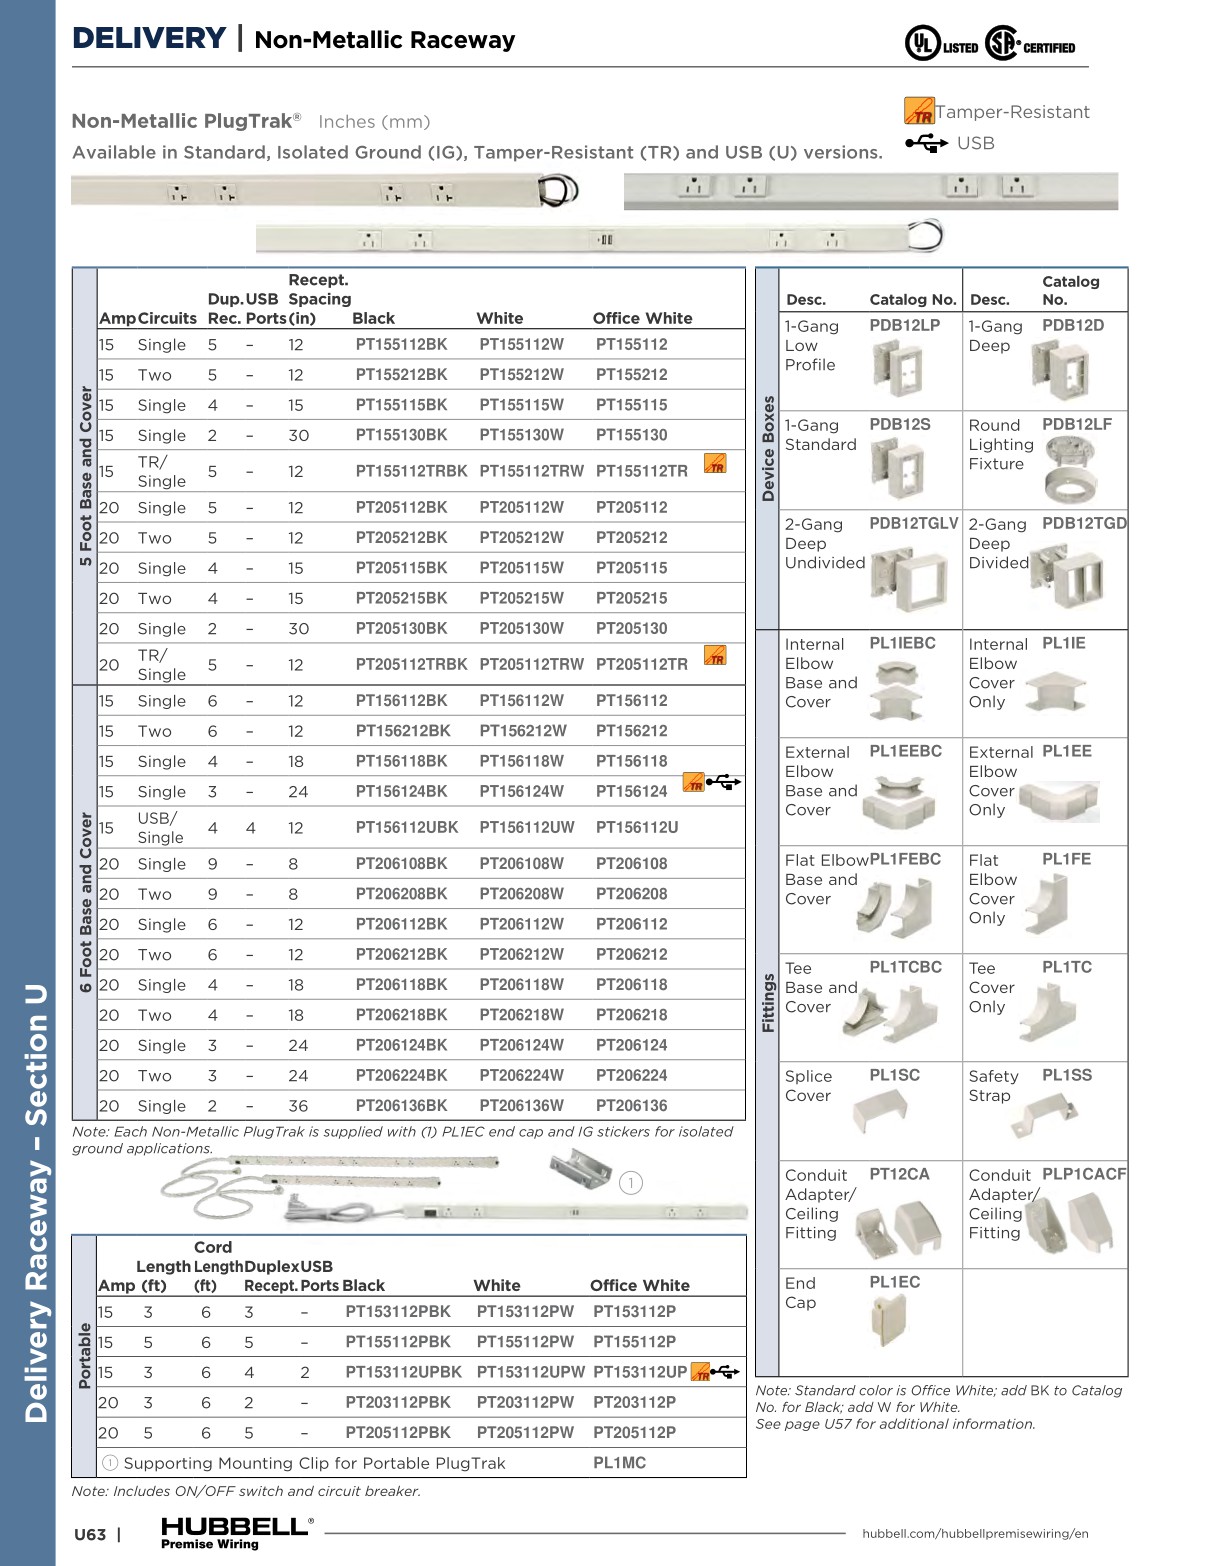The height and width of the screenshot is (1566, 1206).
Task: Select catalog number PT156112UBK
Action: point(406,828)
